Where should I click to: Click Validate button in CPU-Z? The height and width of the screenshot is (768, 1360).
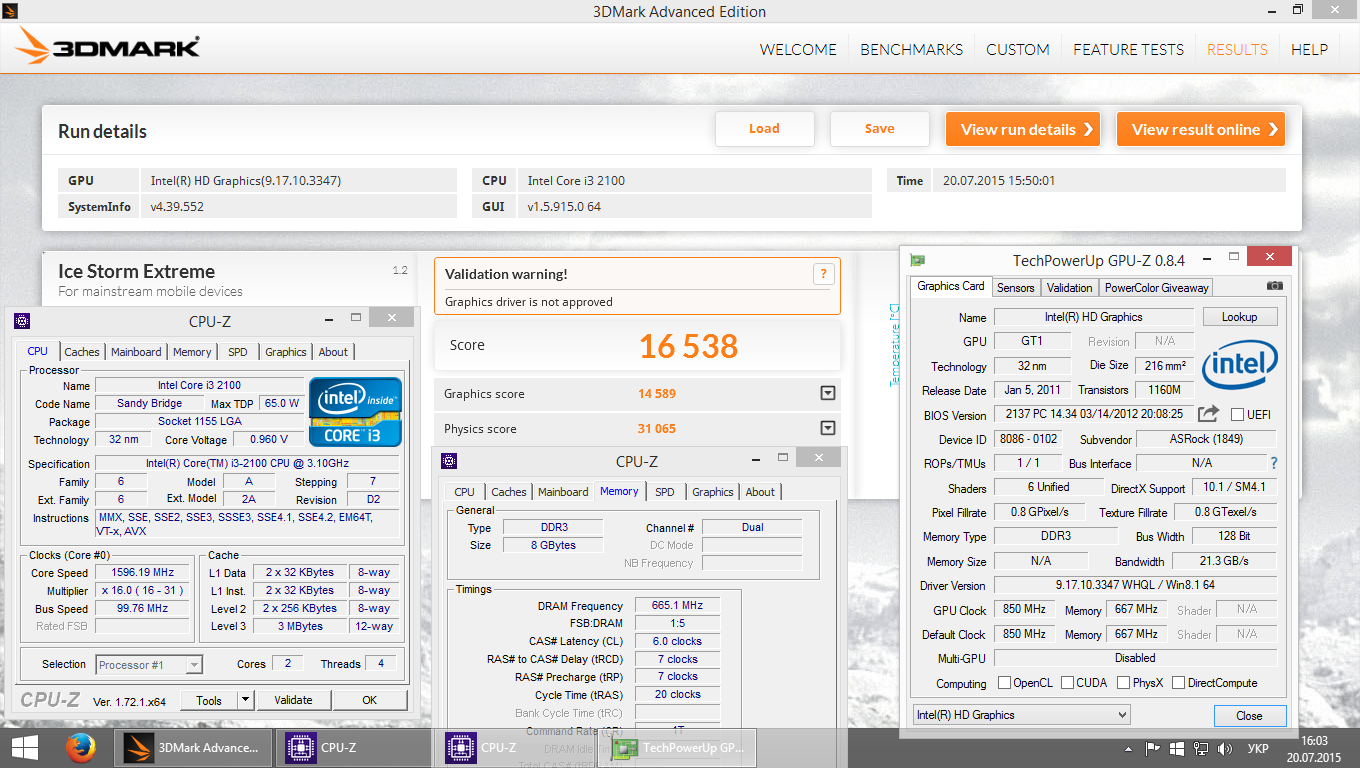(x=293, y=700)
